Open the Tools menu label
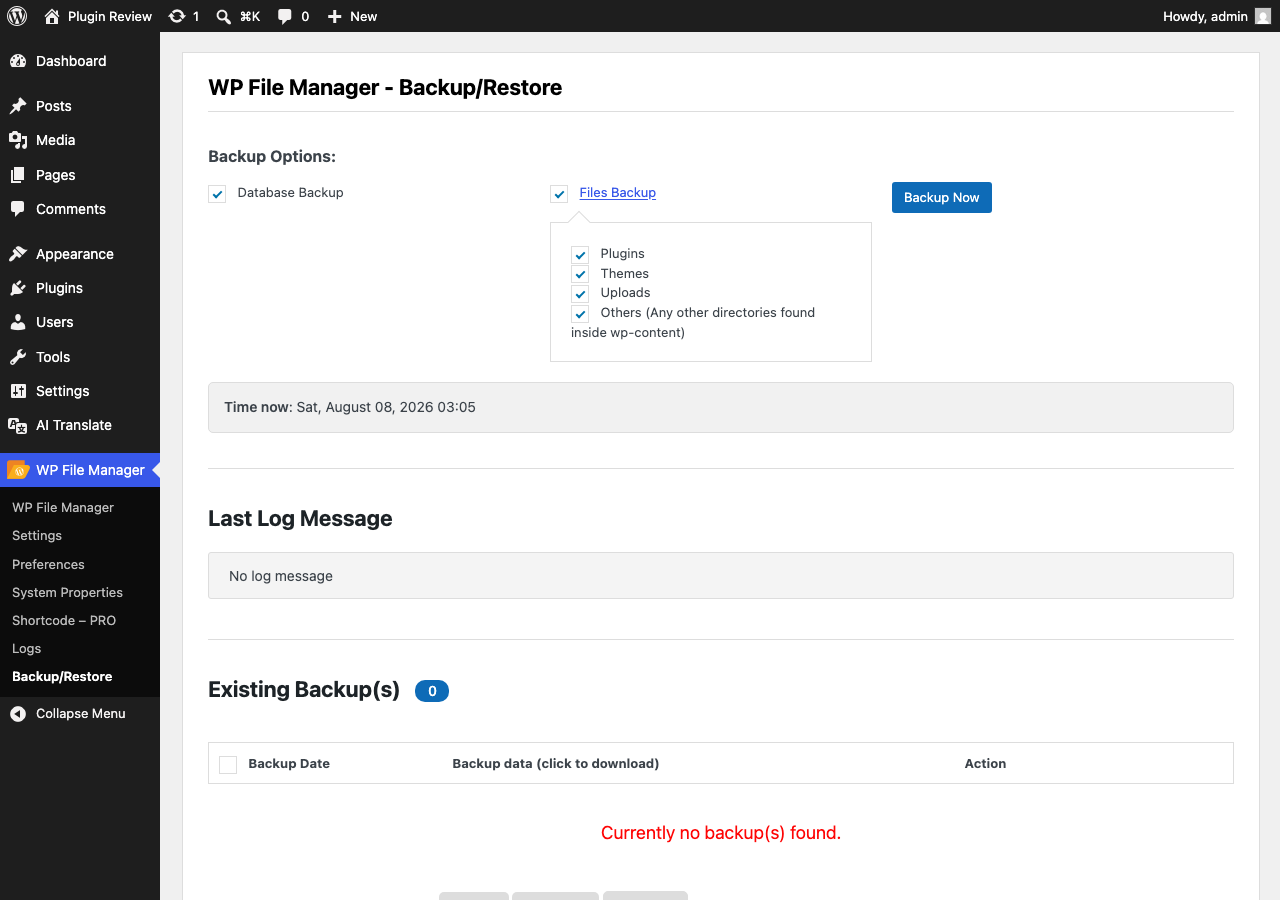 [53, 357]
